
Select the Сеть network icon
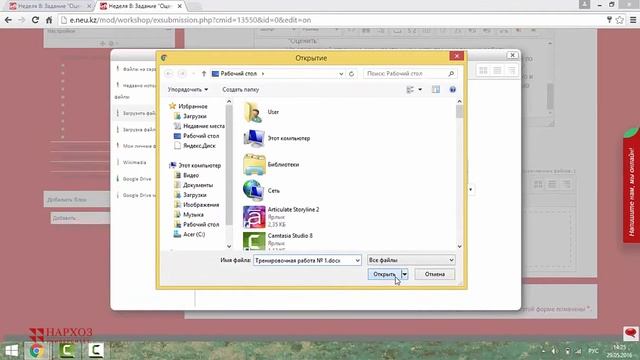[253, 191]
